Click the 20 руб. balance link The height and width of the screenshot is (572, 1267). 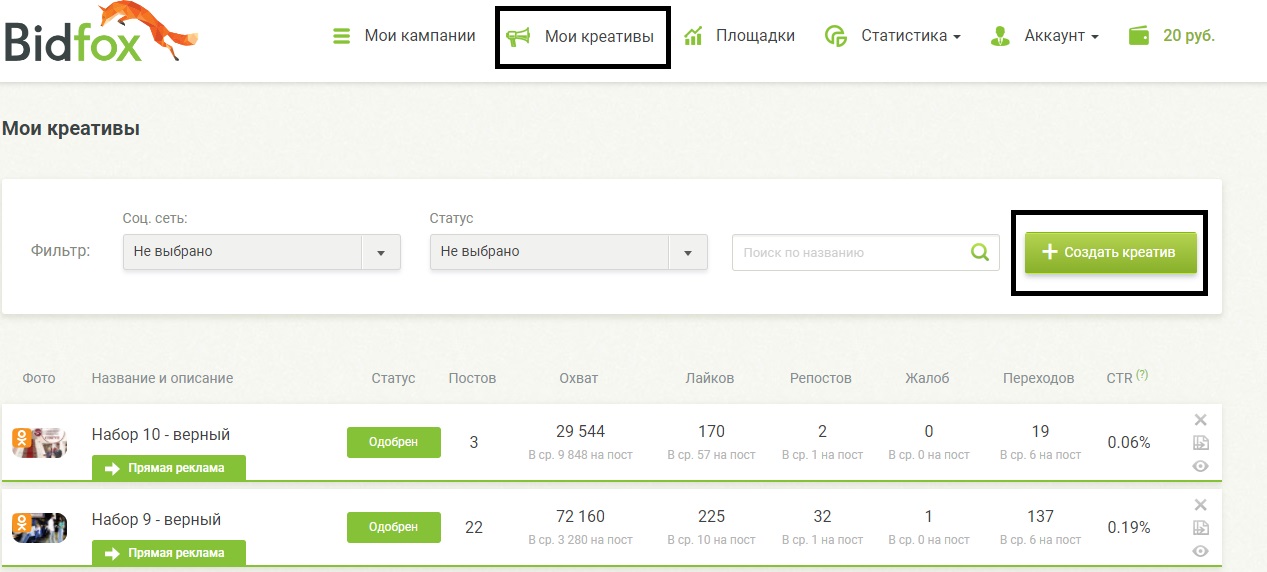point(1189,36)
